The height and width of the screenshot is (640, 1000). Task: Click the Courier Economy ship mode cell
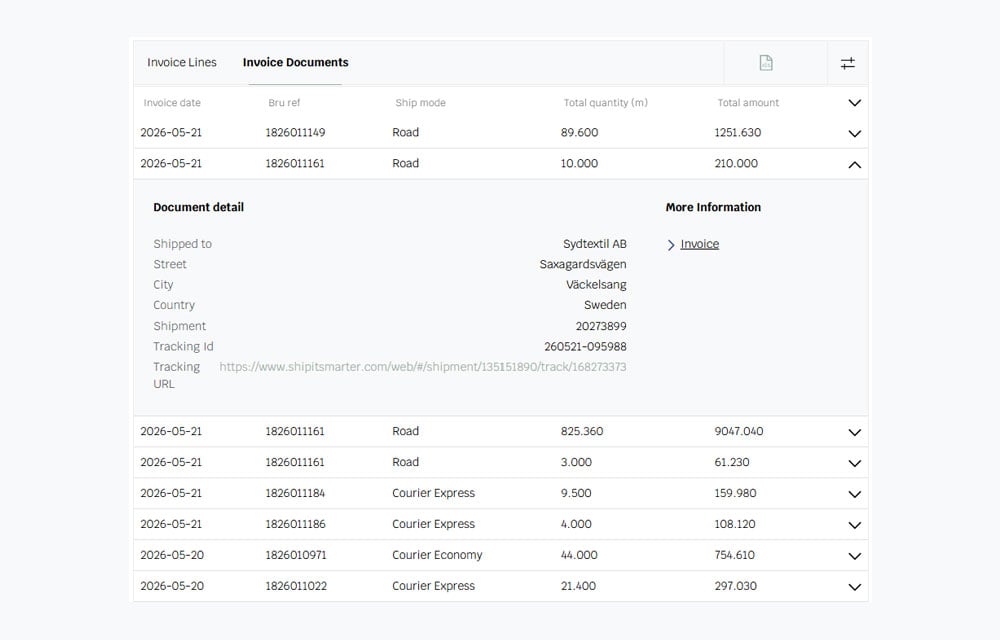point(437,555)
